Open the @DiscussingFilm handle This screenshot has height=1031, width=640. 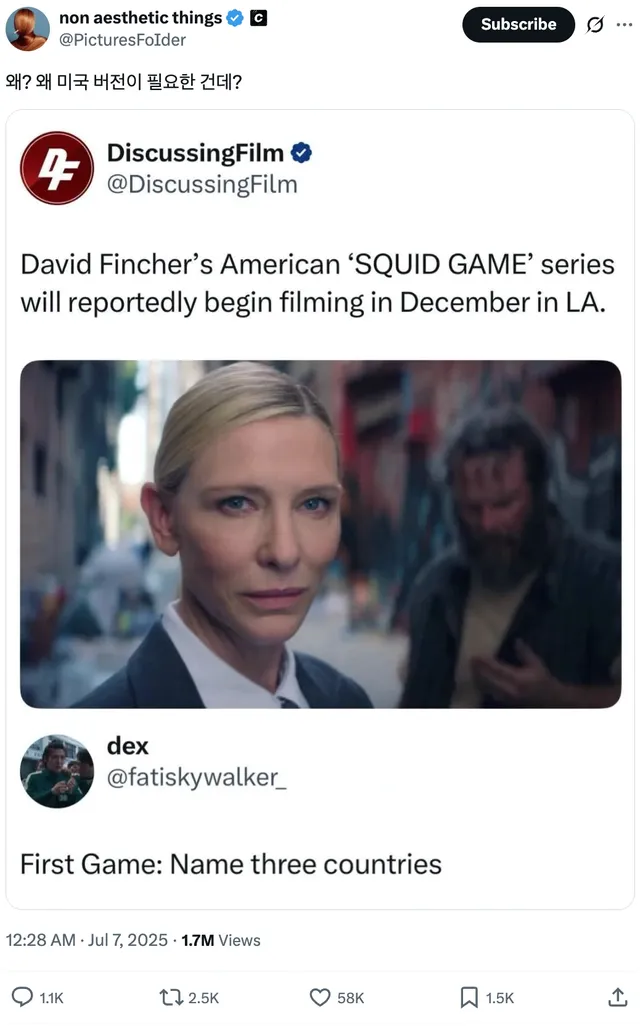pyautogui.click(x=202, y=184)
